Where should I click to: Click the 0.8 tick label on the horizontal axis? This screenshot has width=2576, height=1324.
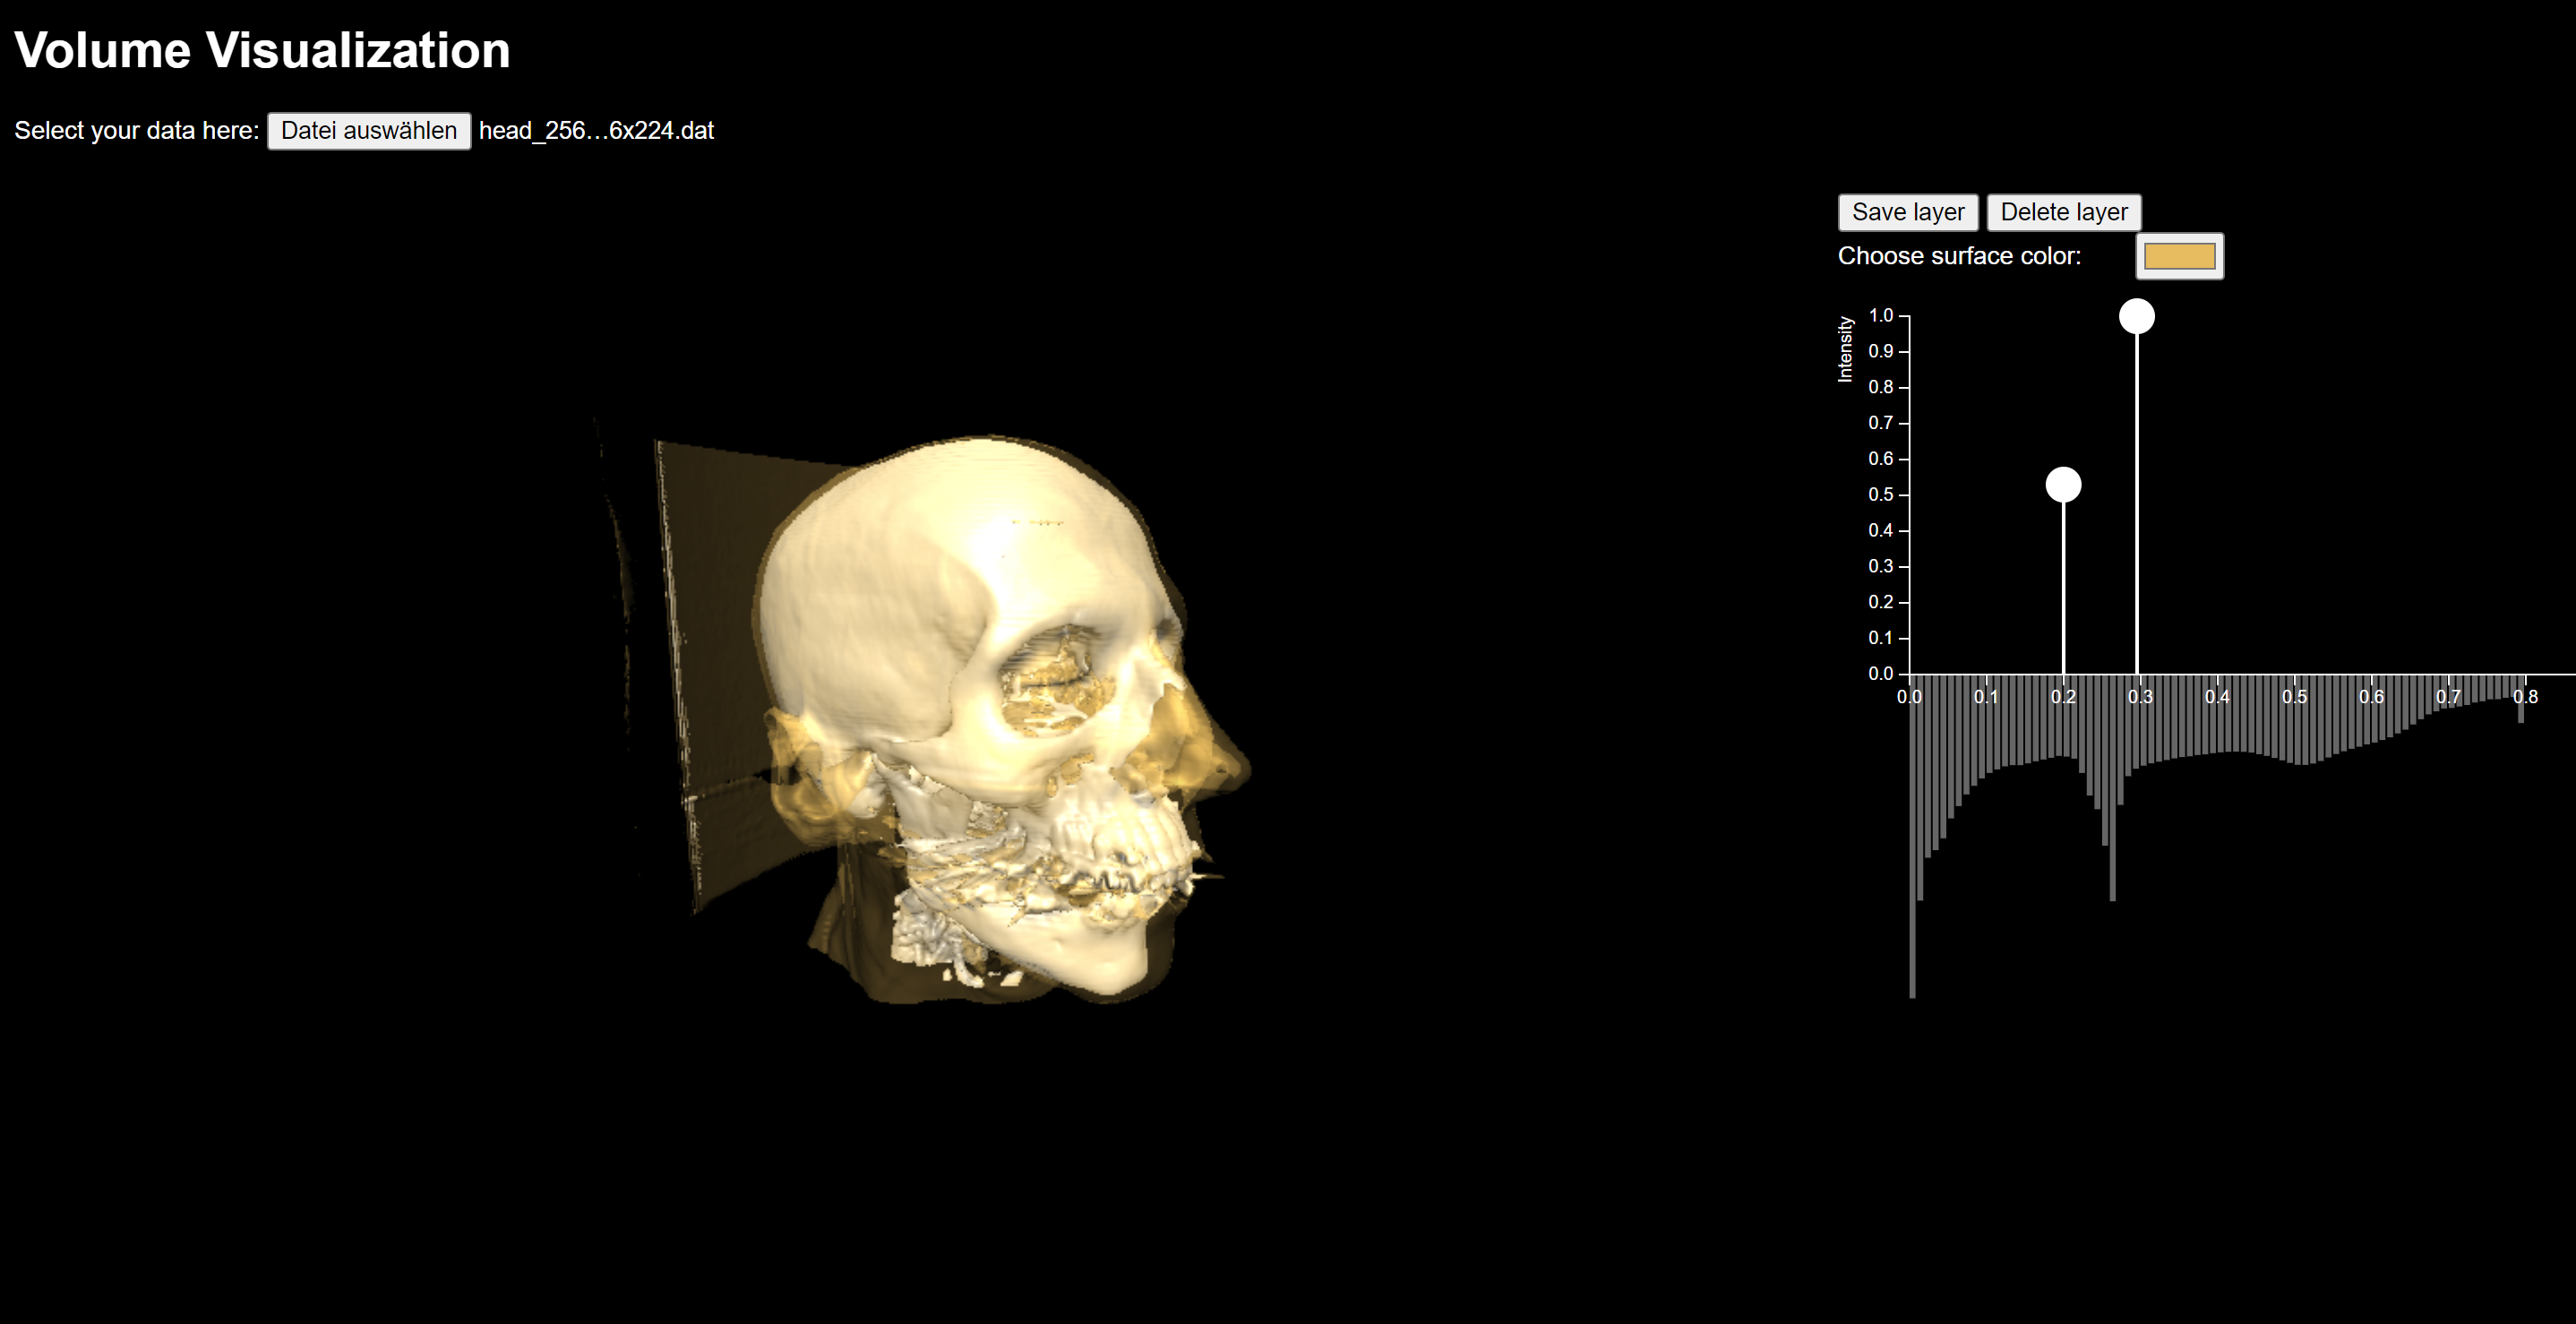point(2525,697)
